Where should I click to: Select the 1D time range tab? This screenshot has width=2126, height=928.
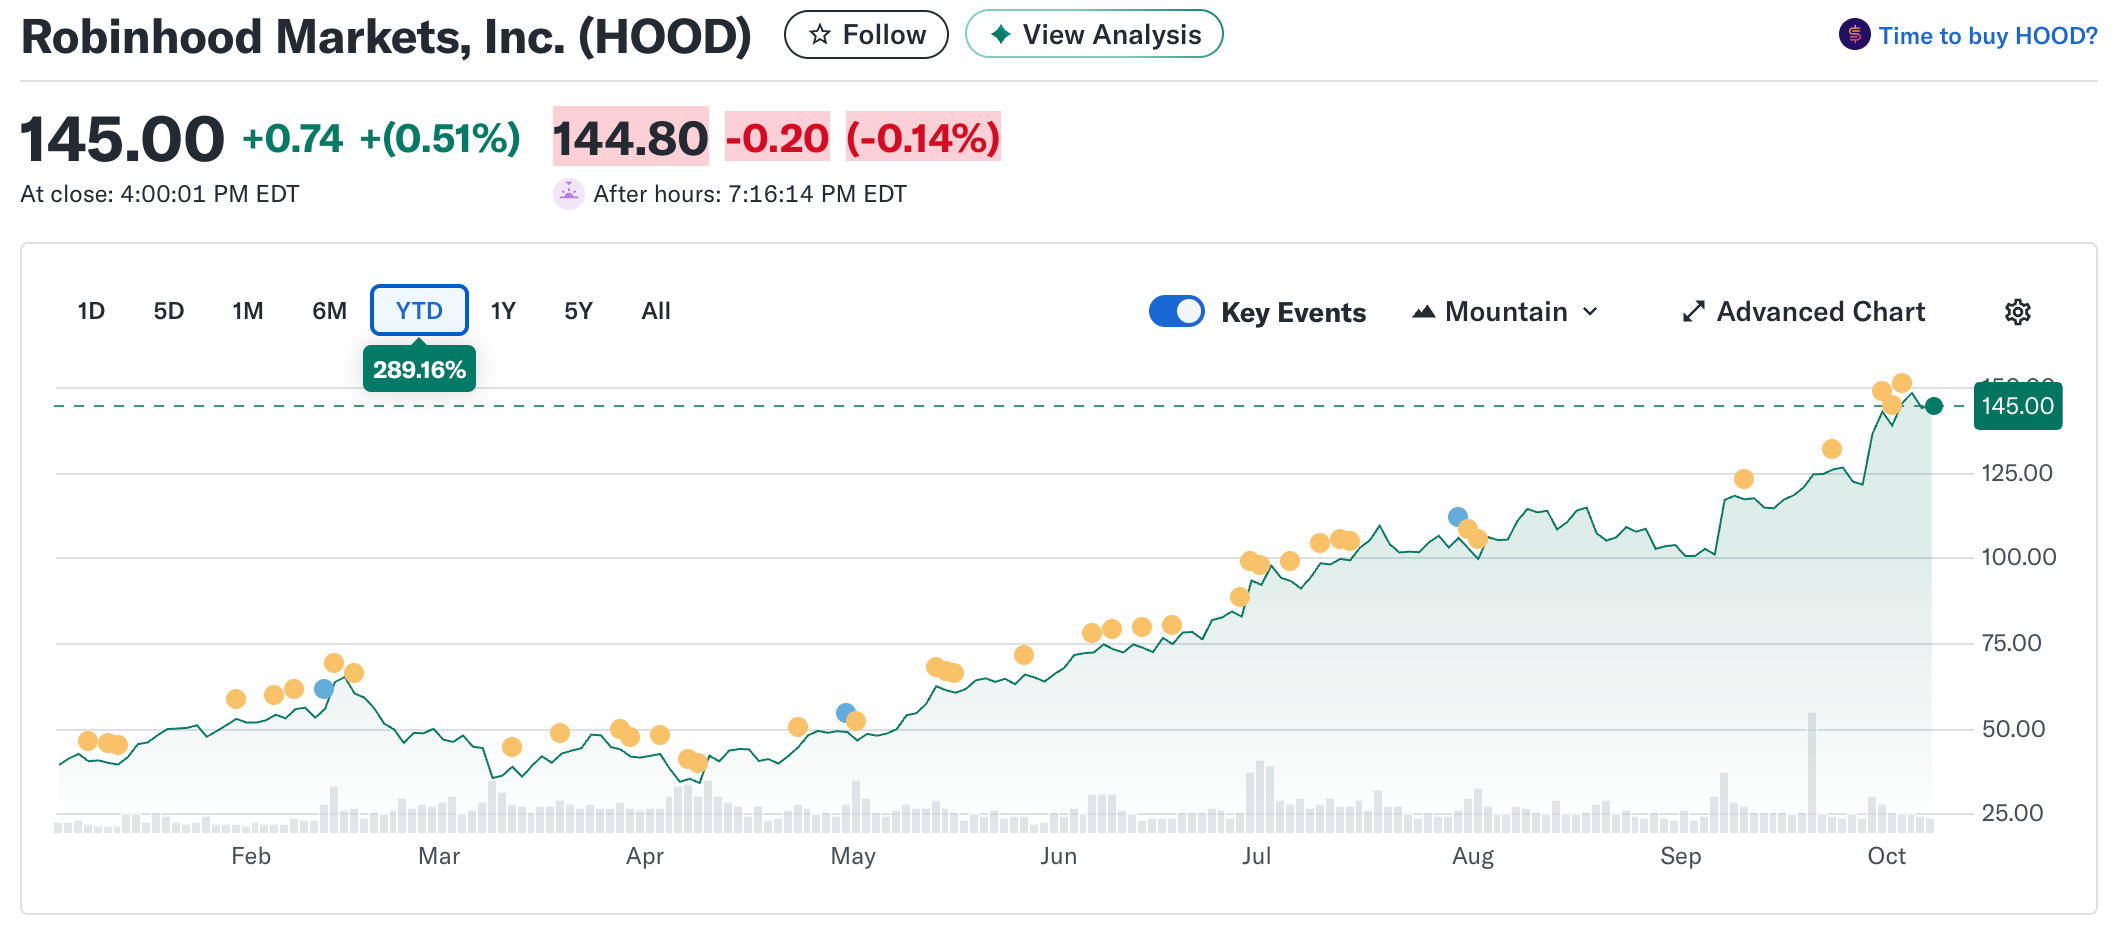[91, 311]
